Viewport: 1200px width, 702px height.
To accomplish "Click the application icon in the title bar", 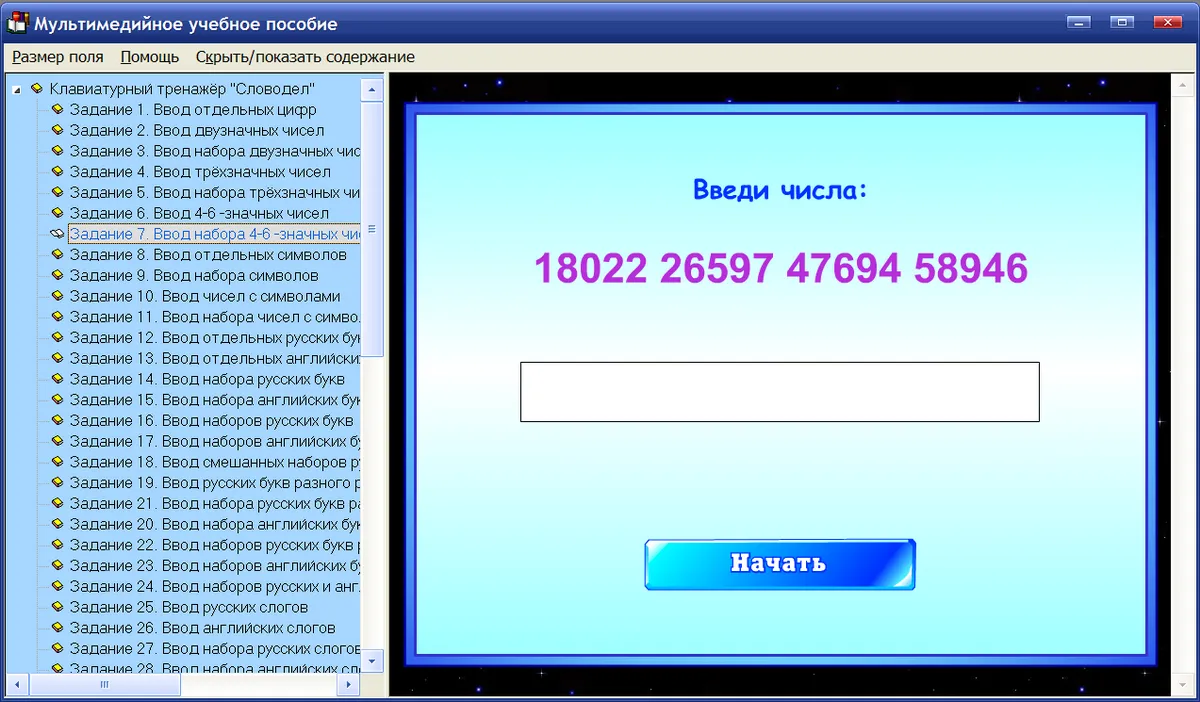I will point(16,22).
